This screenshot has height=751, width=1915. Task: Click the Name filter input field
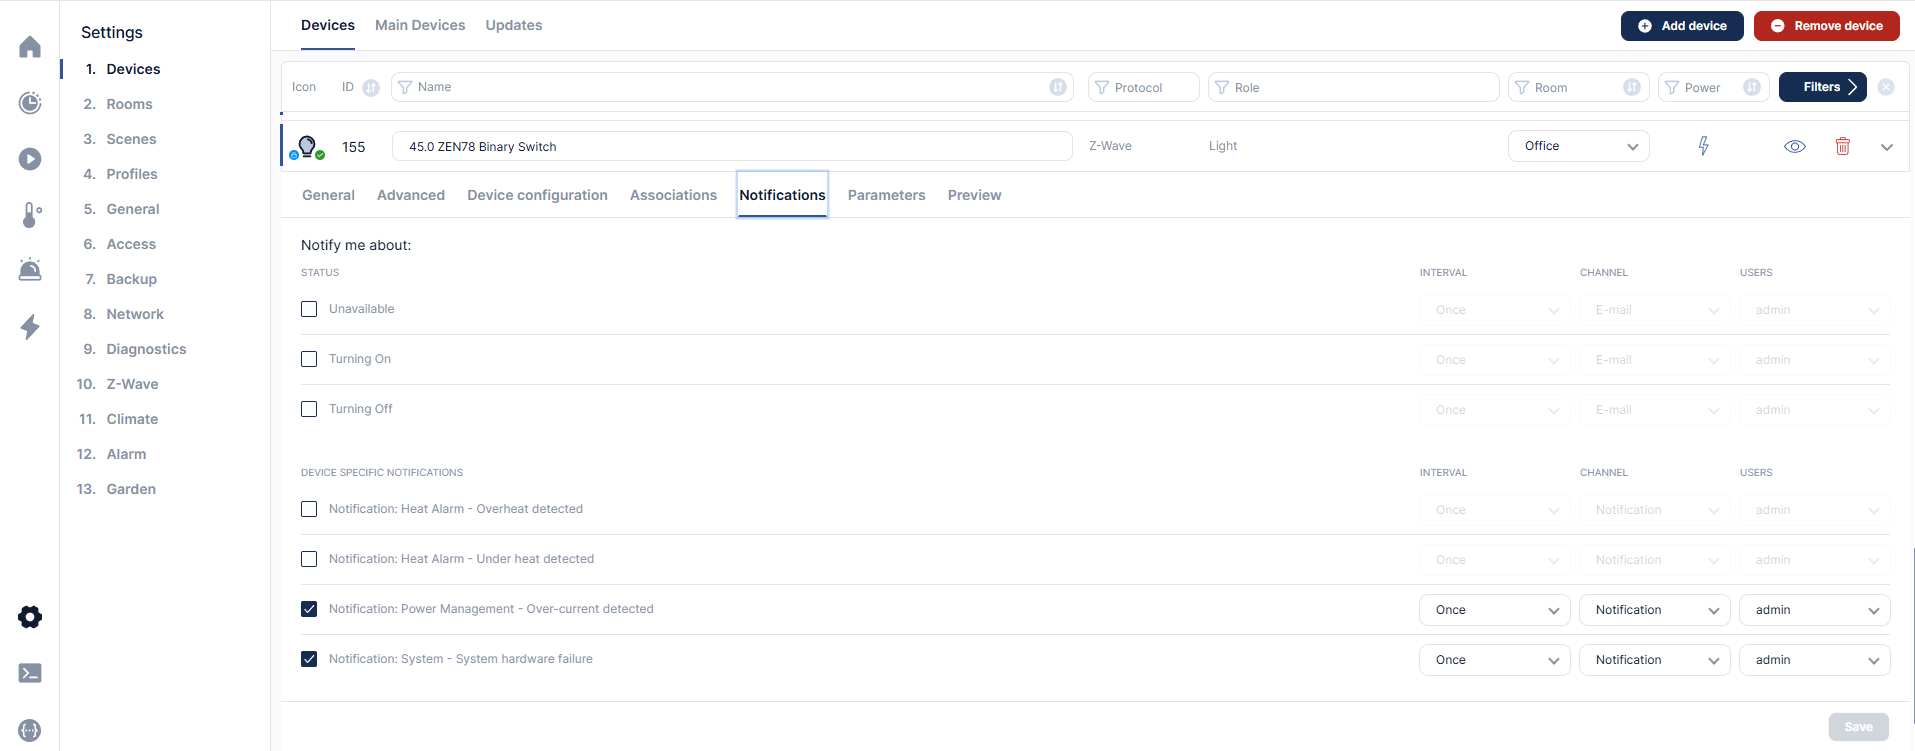pyautogui.click(x=732, y=87)
